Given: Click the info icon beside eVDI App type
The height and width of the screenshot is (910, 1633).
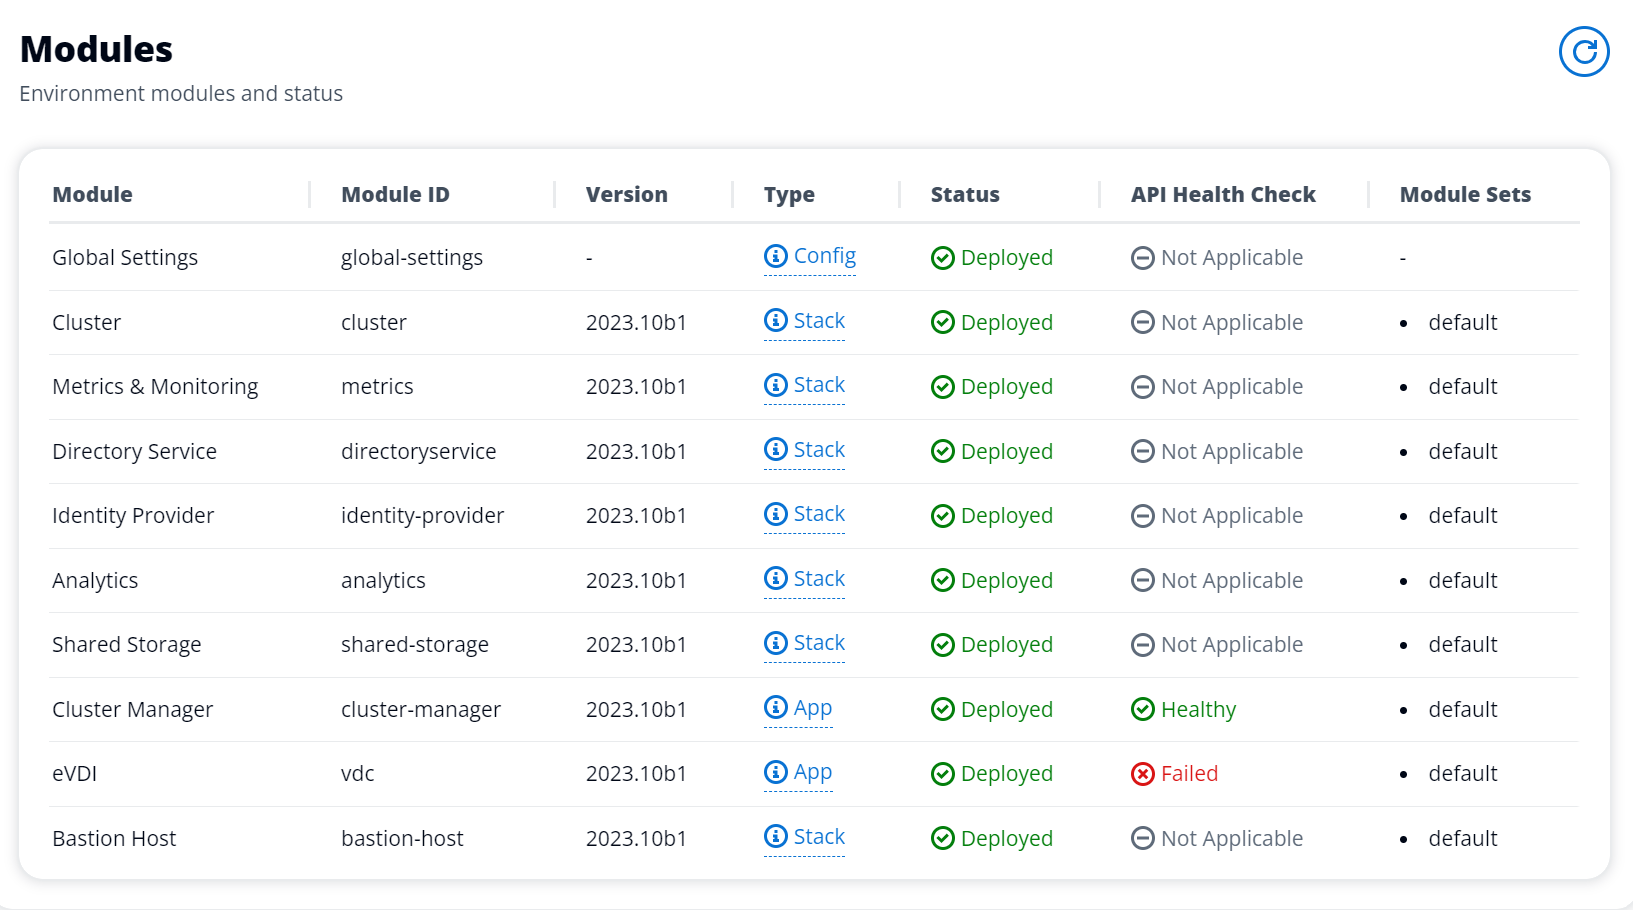Looking at the screenshot, I should click(x=776, y=772).
